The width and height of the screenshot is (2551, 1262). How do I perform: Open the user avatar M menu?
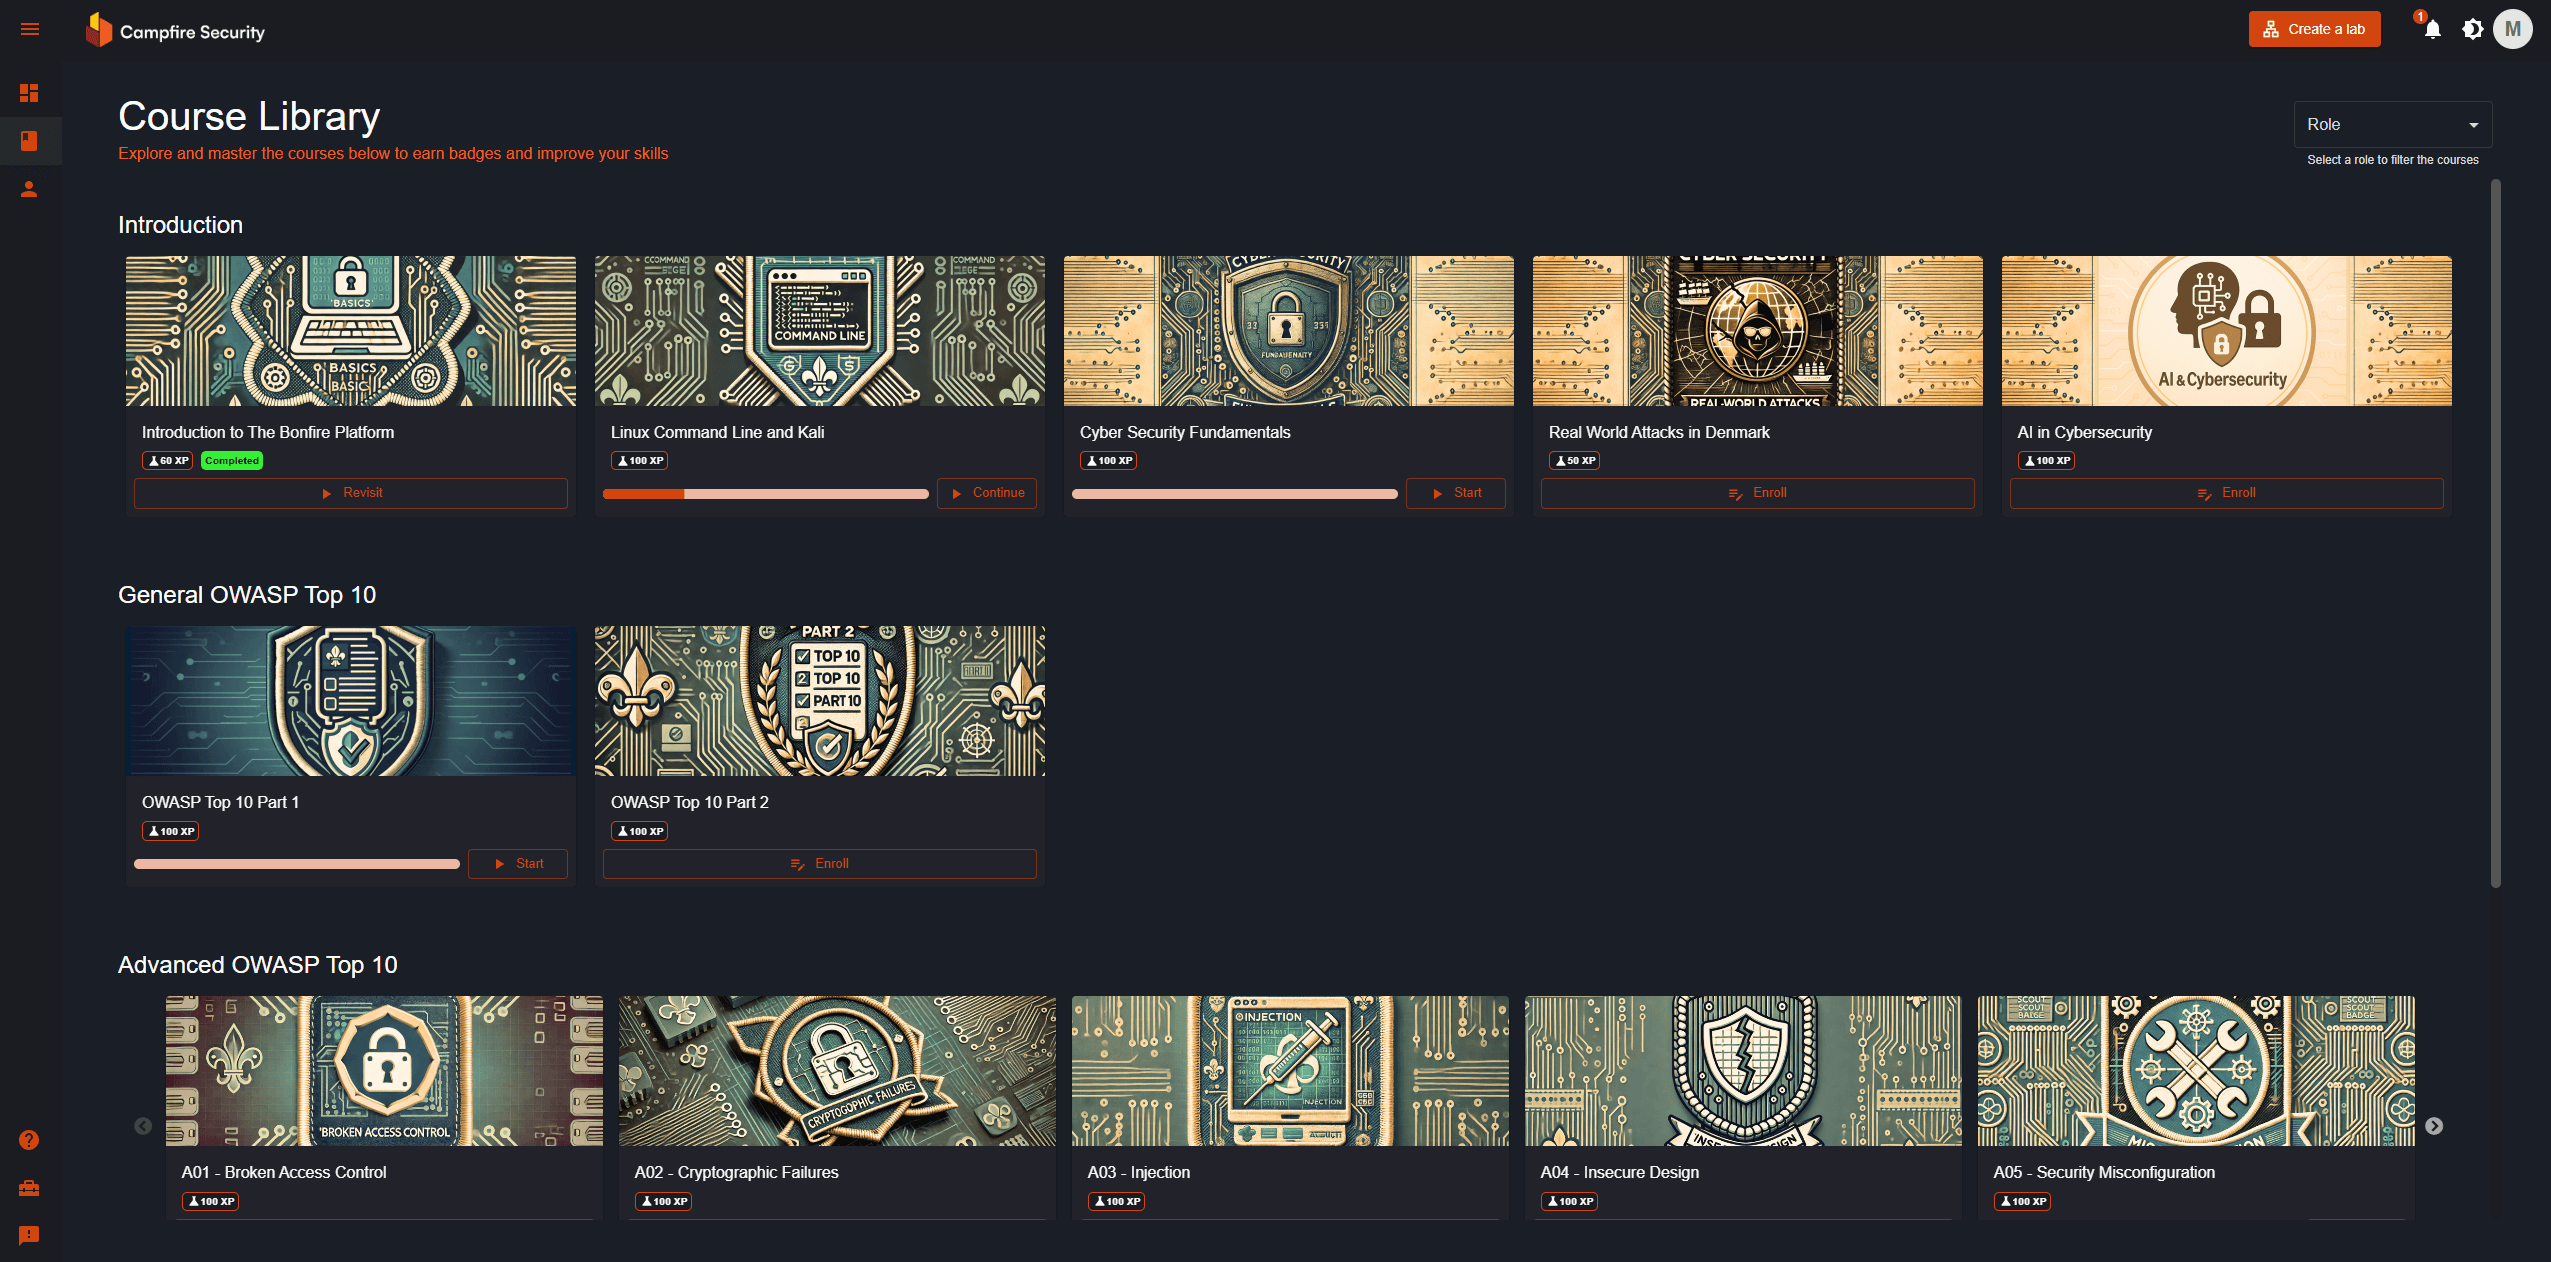[x=2512, y=30]
